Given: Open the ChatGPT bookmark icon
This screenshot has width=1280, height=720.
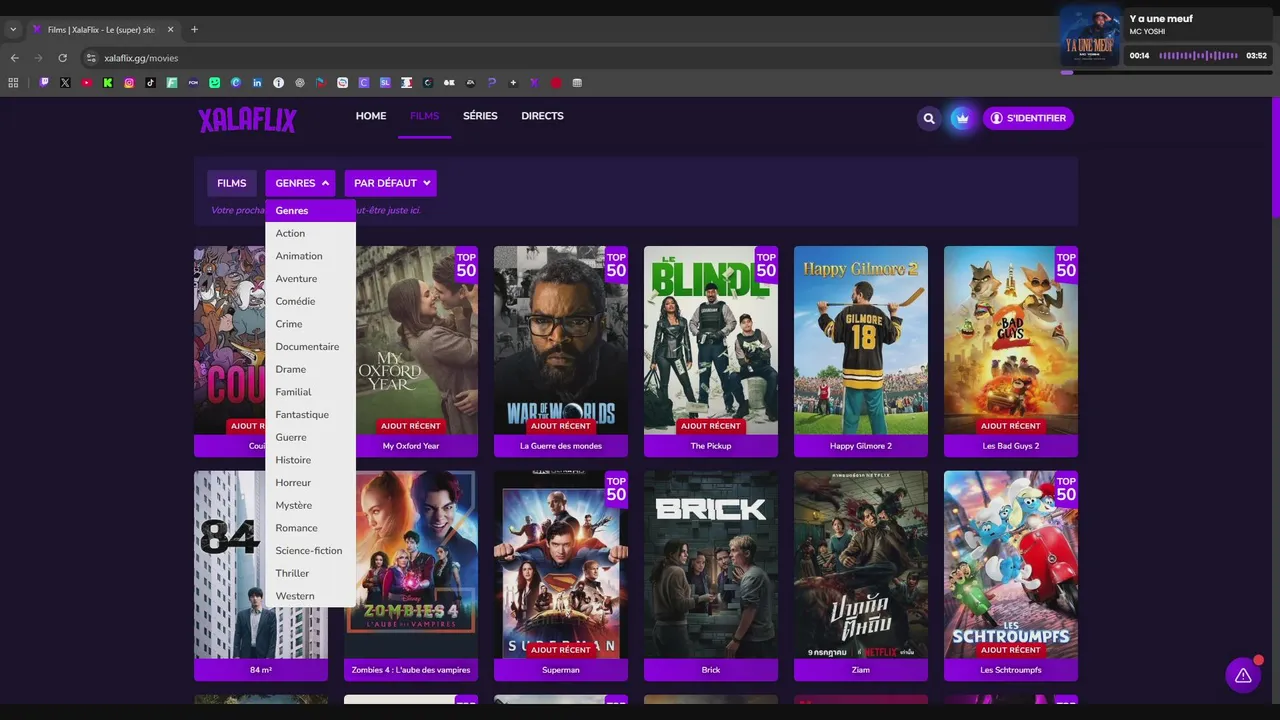Looking at the screenshot, I should coord(300,83).
